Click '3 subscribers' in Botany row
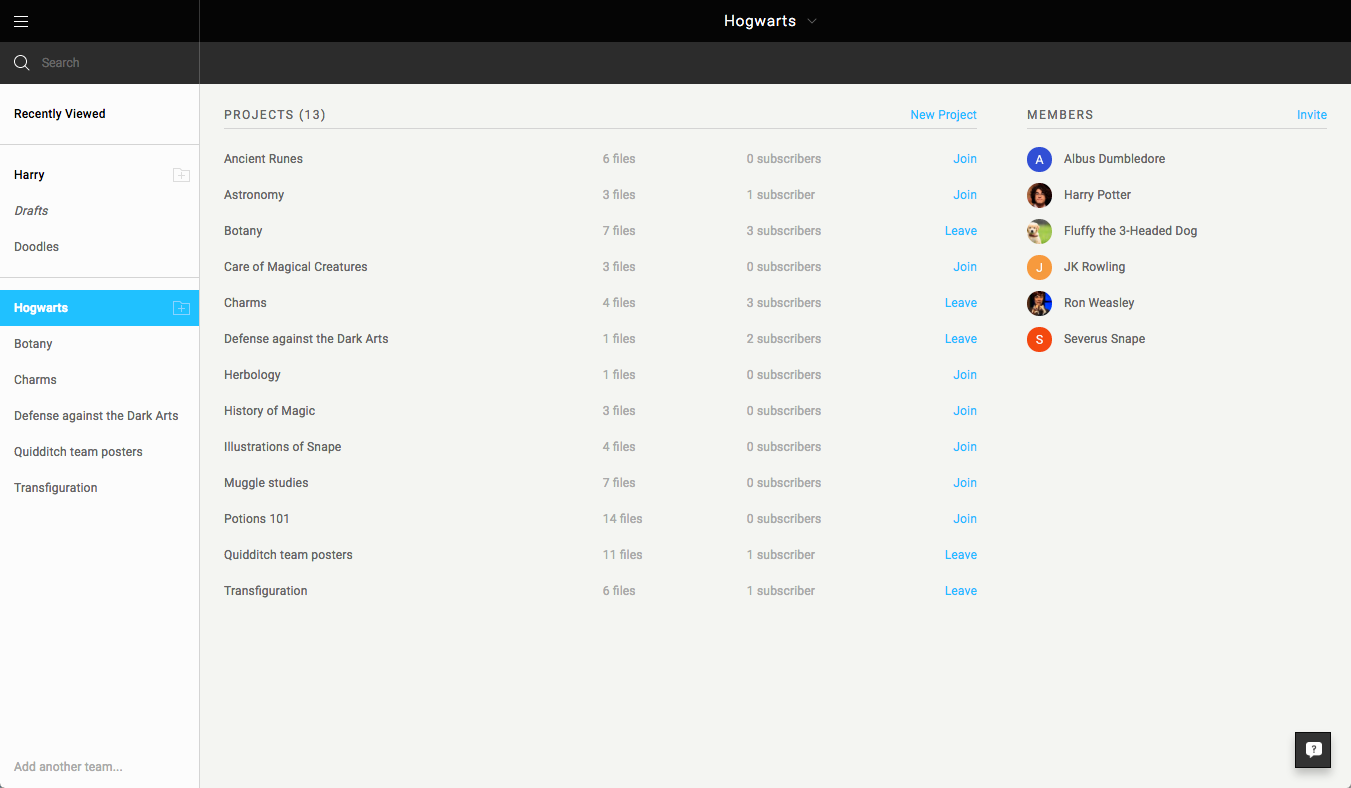 [784, 231]
